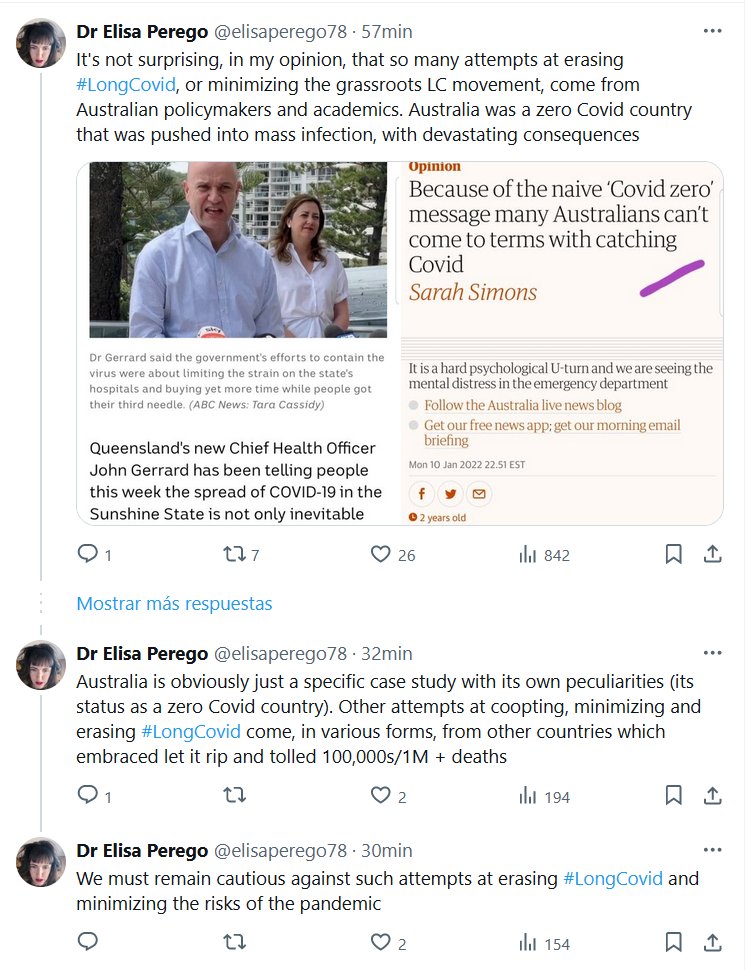748x970 pixels.
Task: Retweet the first tweet with 7 reposts
Action: [235, 554]
